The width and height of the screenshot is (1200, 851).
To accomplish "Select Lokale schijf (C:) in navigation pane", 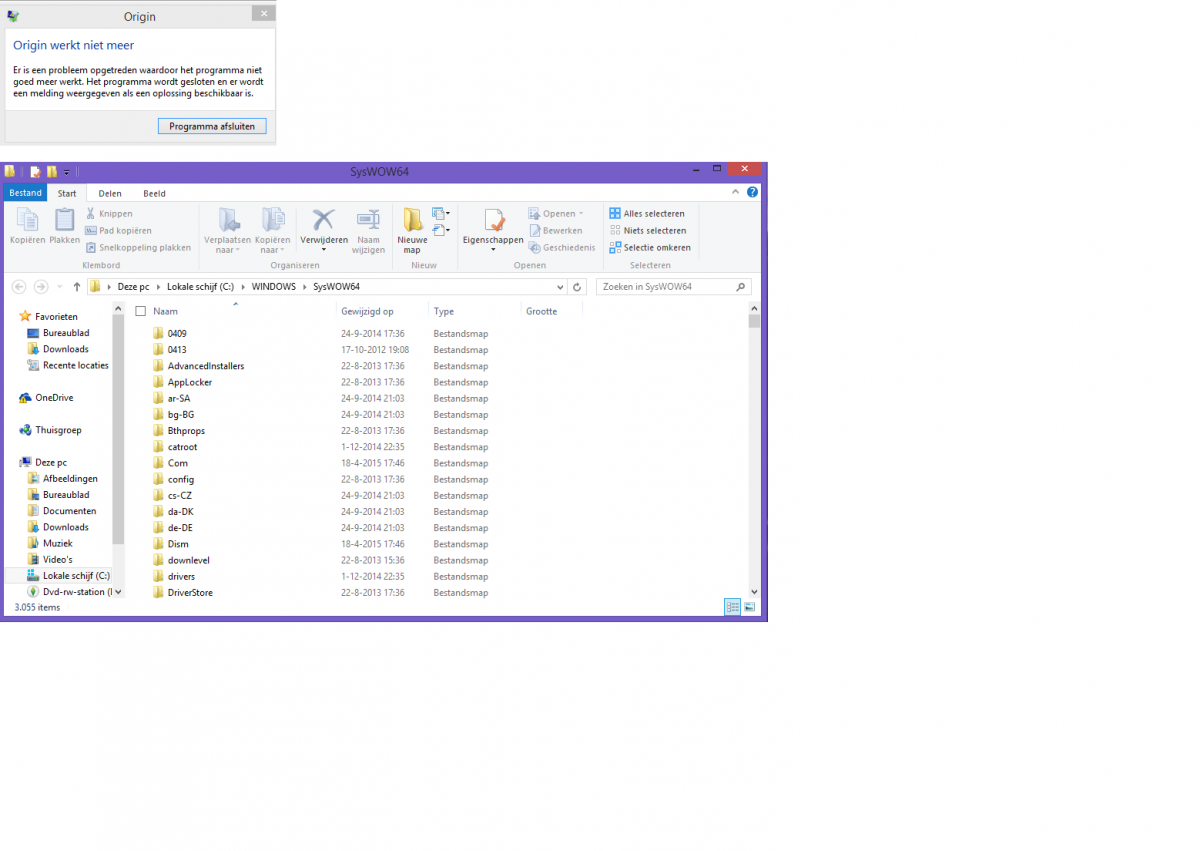I will click(68, 576).
